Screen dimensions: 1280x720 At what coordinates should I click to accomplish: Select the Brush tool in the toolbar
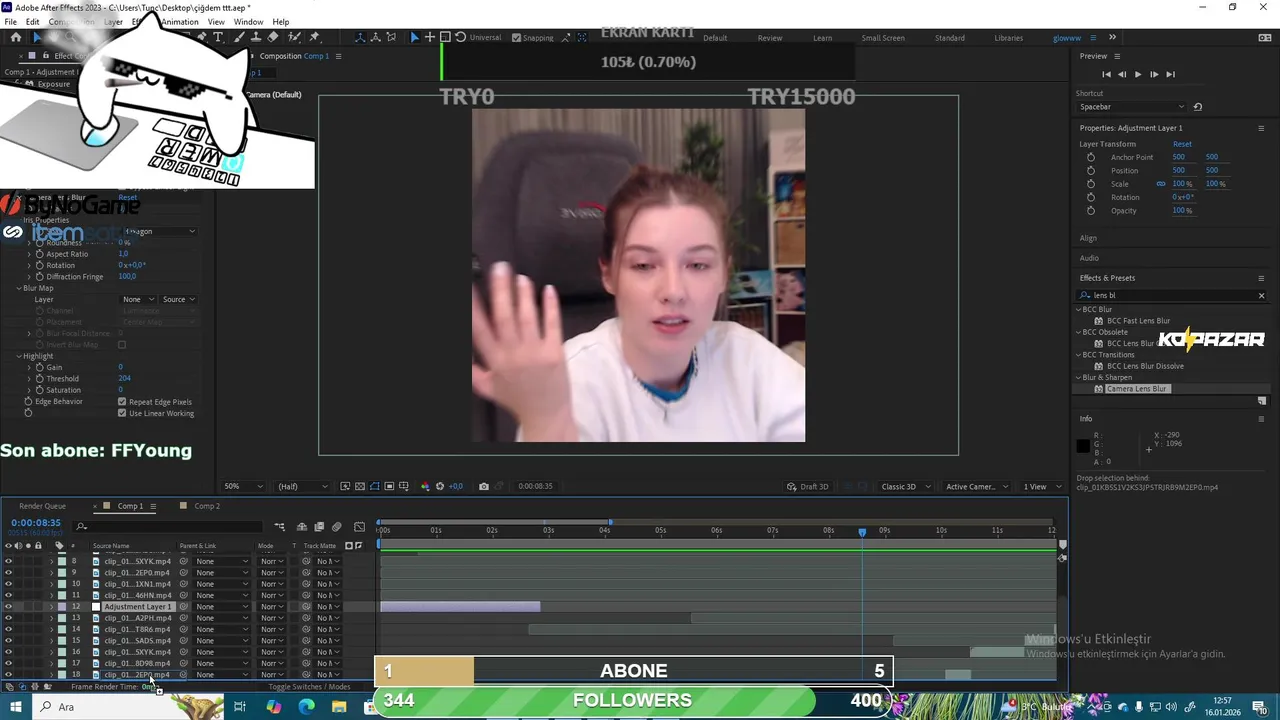(237, 38)
